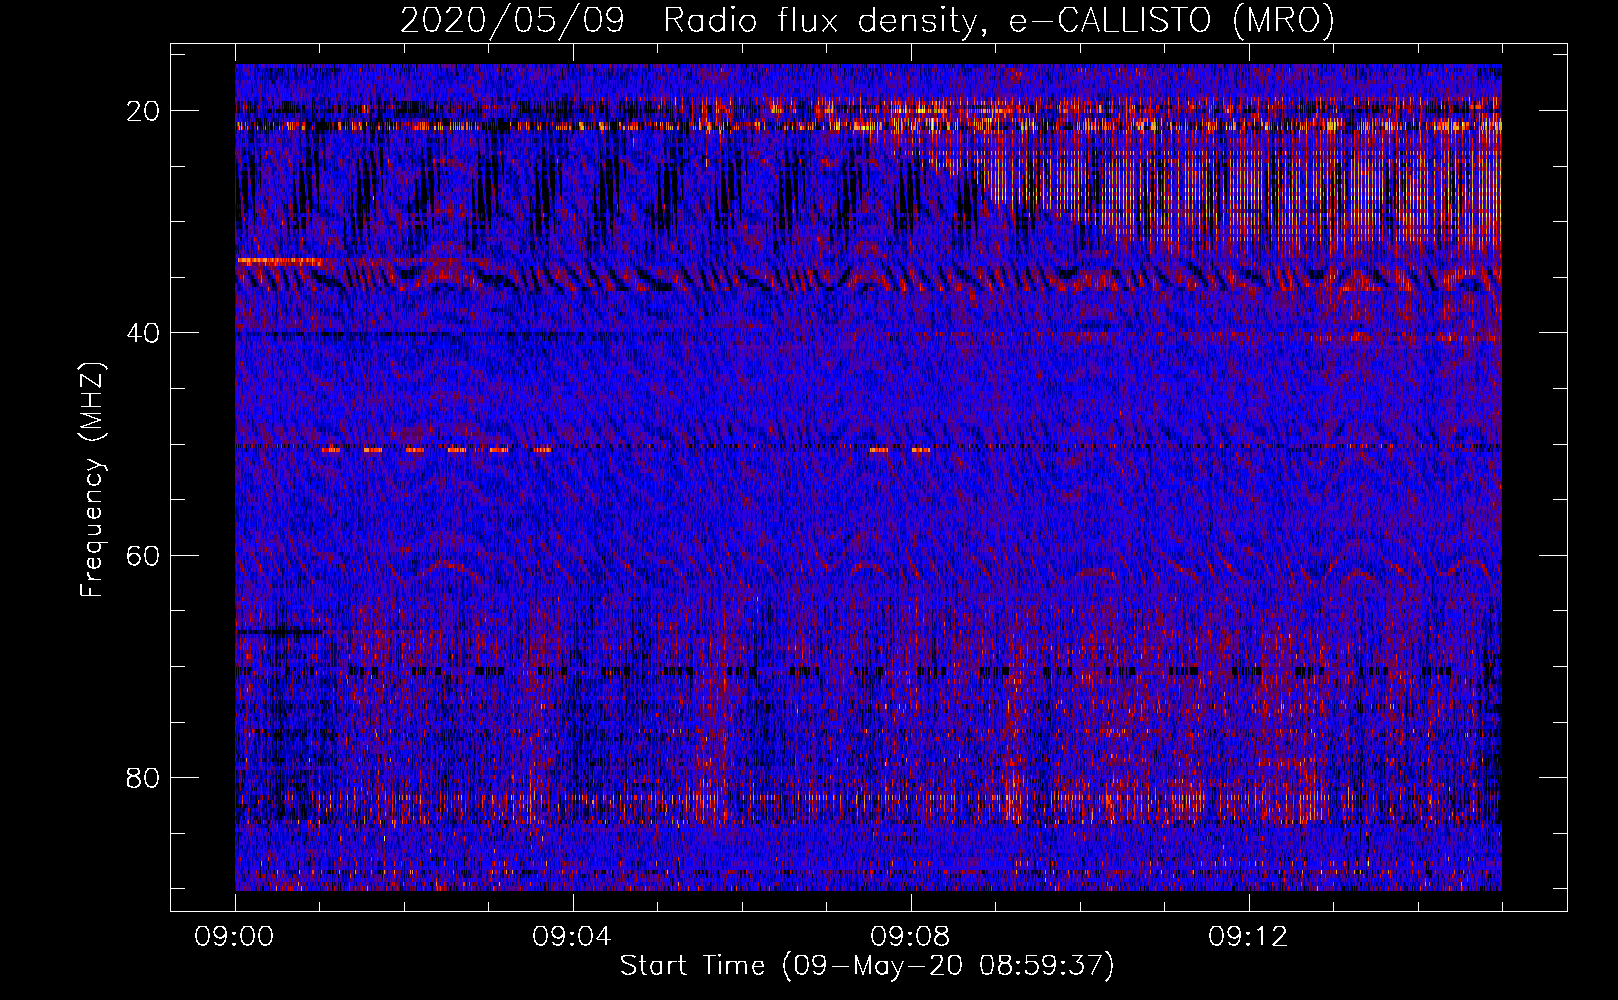This screenshot has width=1618, height=1000.
Task: Click the 'Start Time (09-May-20 08:59:37)' label
Action: point(867,966)
